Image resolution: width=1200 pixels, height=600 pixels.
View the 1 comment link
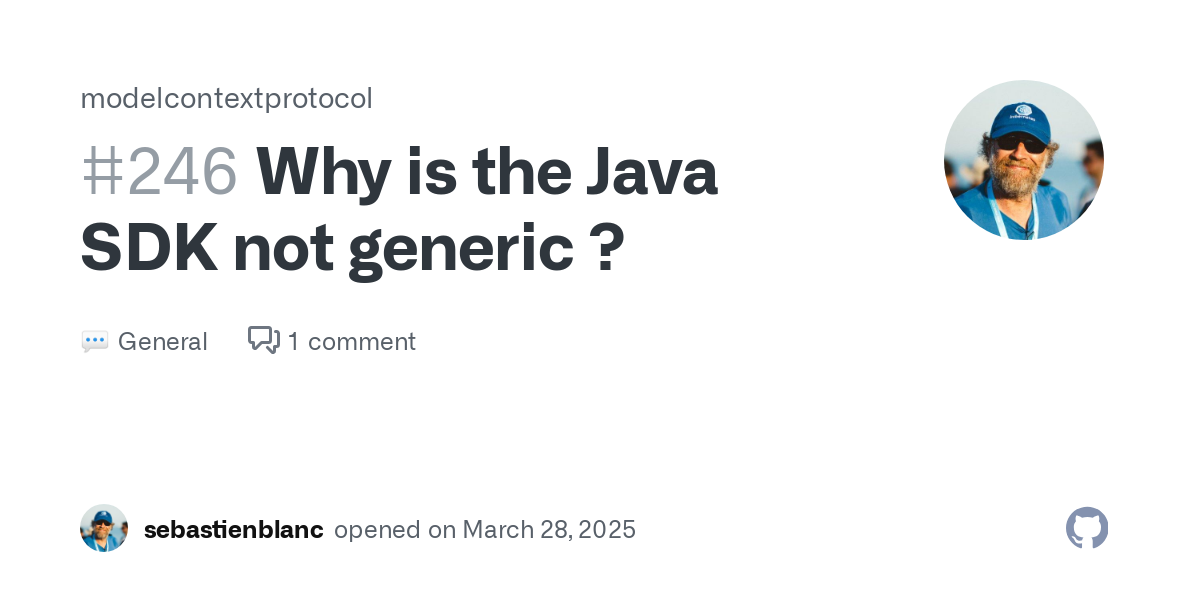coord(351,342)
